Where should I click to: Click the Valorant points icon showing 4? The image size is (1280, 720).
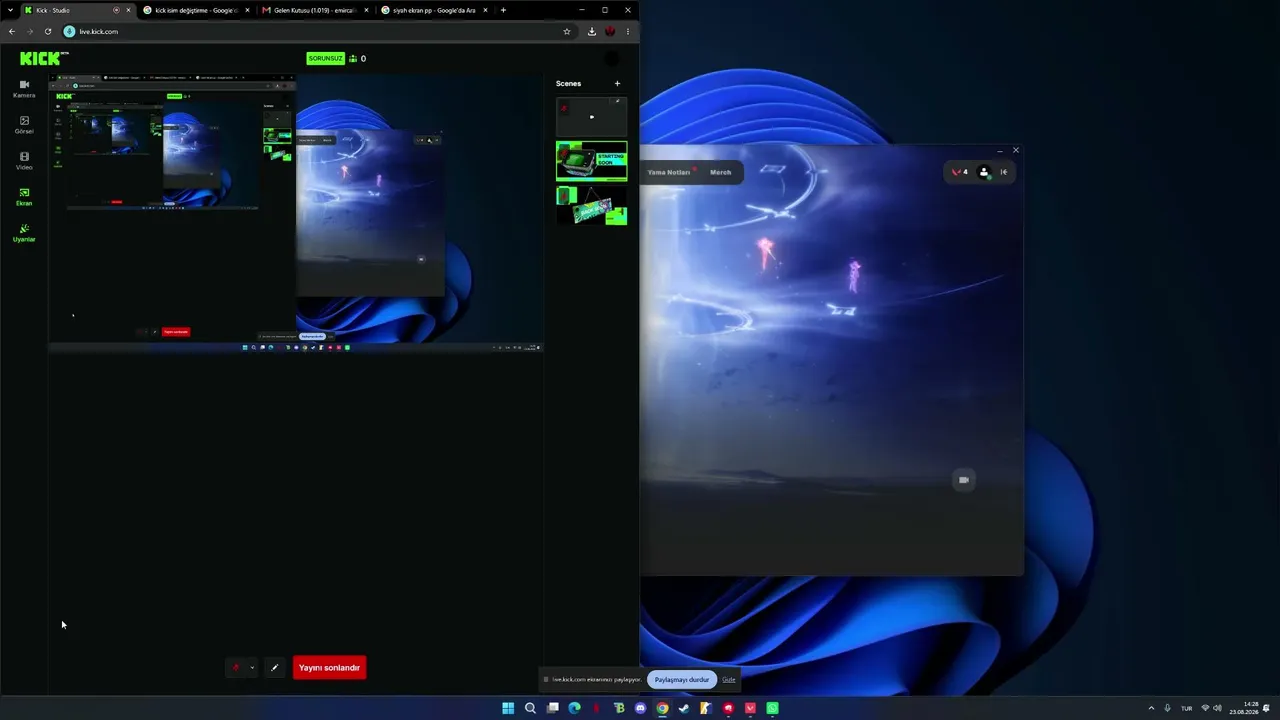click(x=960, y=172)
